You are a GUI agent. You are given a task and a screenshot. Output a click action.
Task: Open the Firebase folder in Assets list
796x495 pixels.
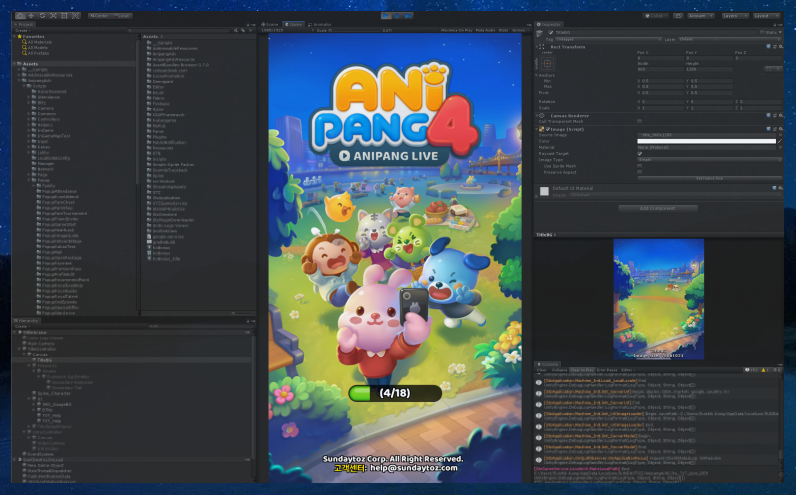click(x=157, y=104)
